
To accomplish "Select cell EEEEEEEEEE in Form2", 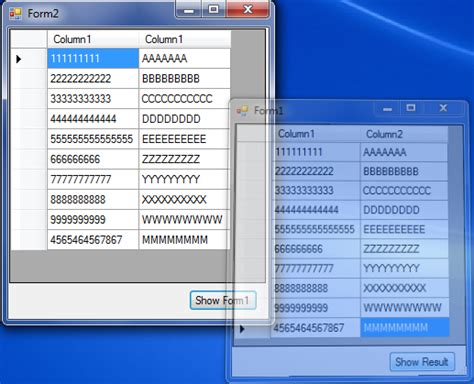I will [x=184, y=139].
